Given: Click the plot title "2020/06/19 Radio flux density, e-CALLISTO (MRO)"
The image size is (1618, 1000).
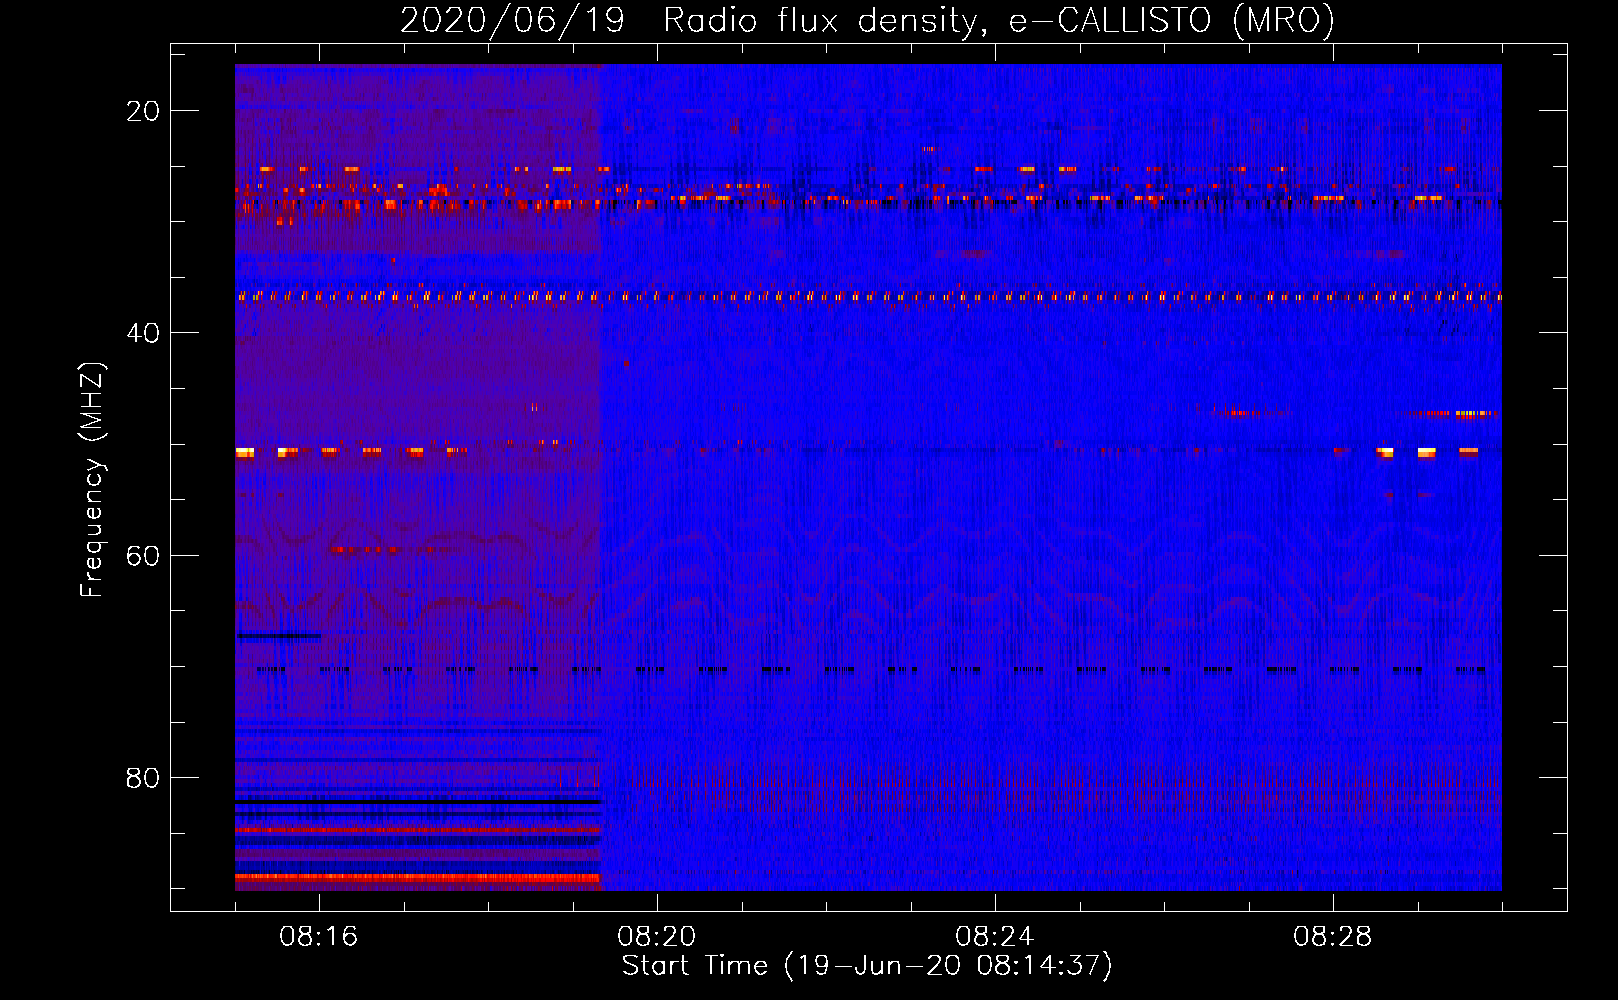Looking at the screenshot, I should click(867, 20).
